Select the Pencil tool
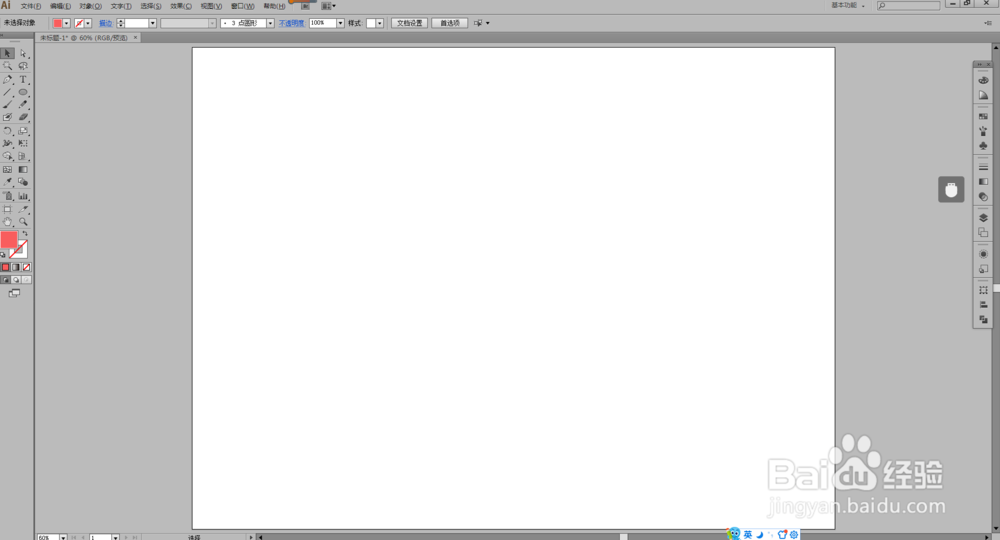Screen dimensions: 1000x540 23,105
